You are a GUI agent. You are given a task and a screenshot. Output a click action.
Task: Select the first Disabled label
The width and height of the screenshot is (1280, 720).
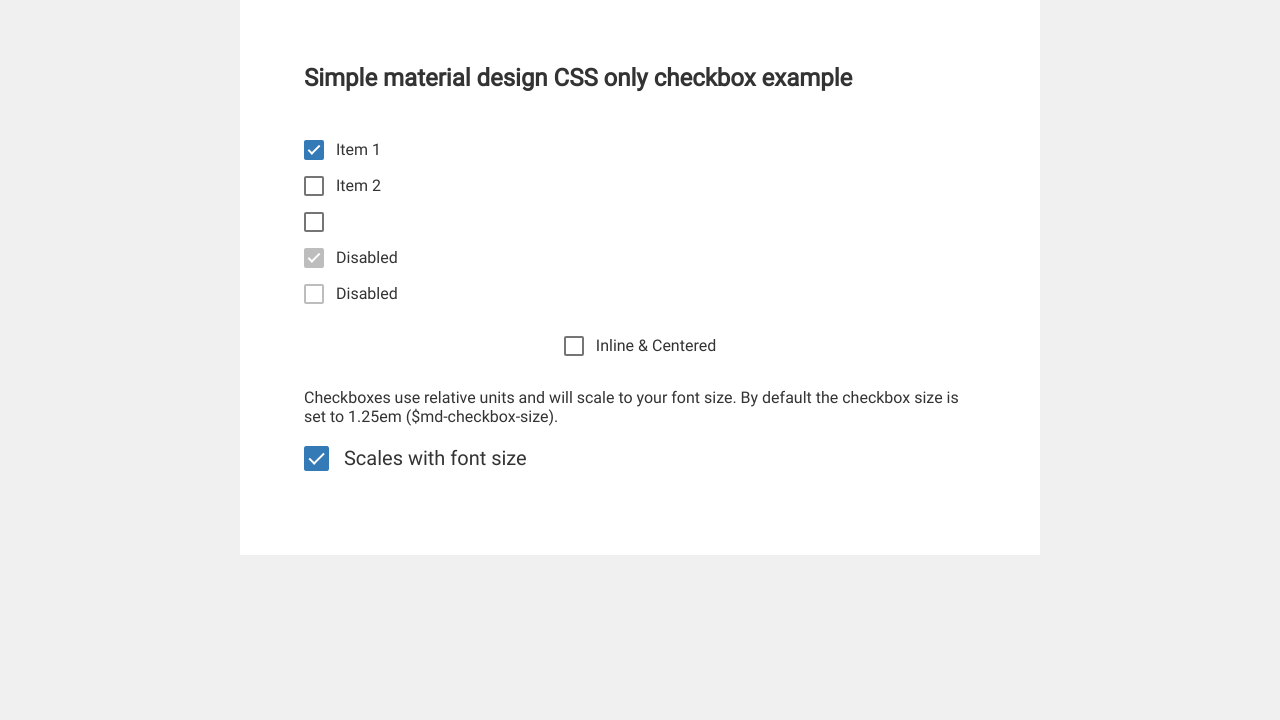367,258
